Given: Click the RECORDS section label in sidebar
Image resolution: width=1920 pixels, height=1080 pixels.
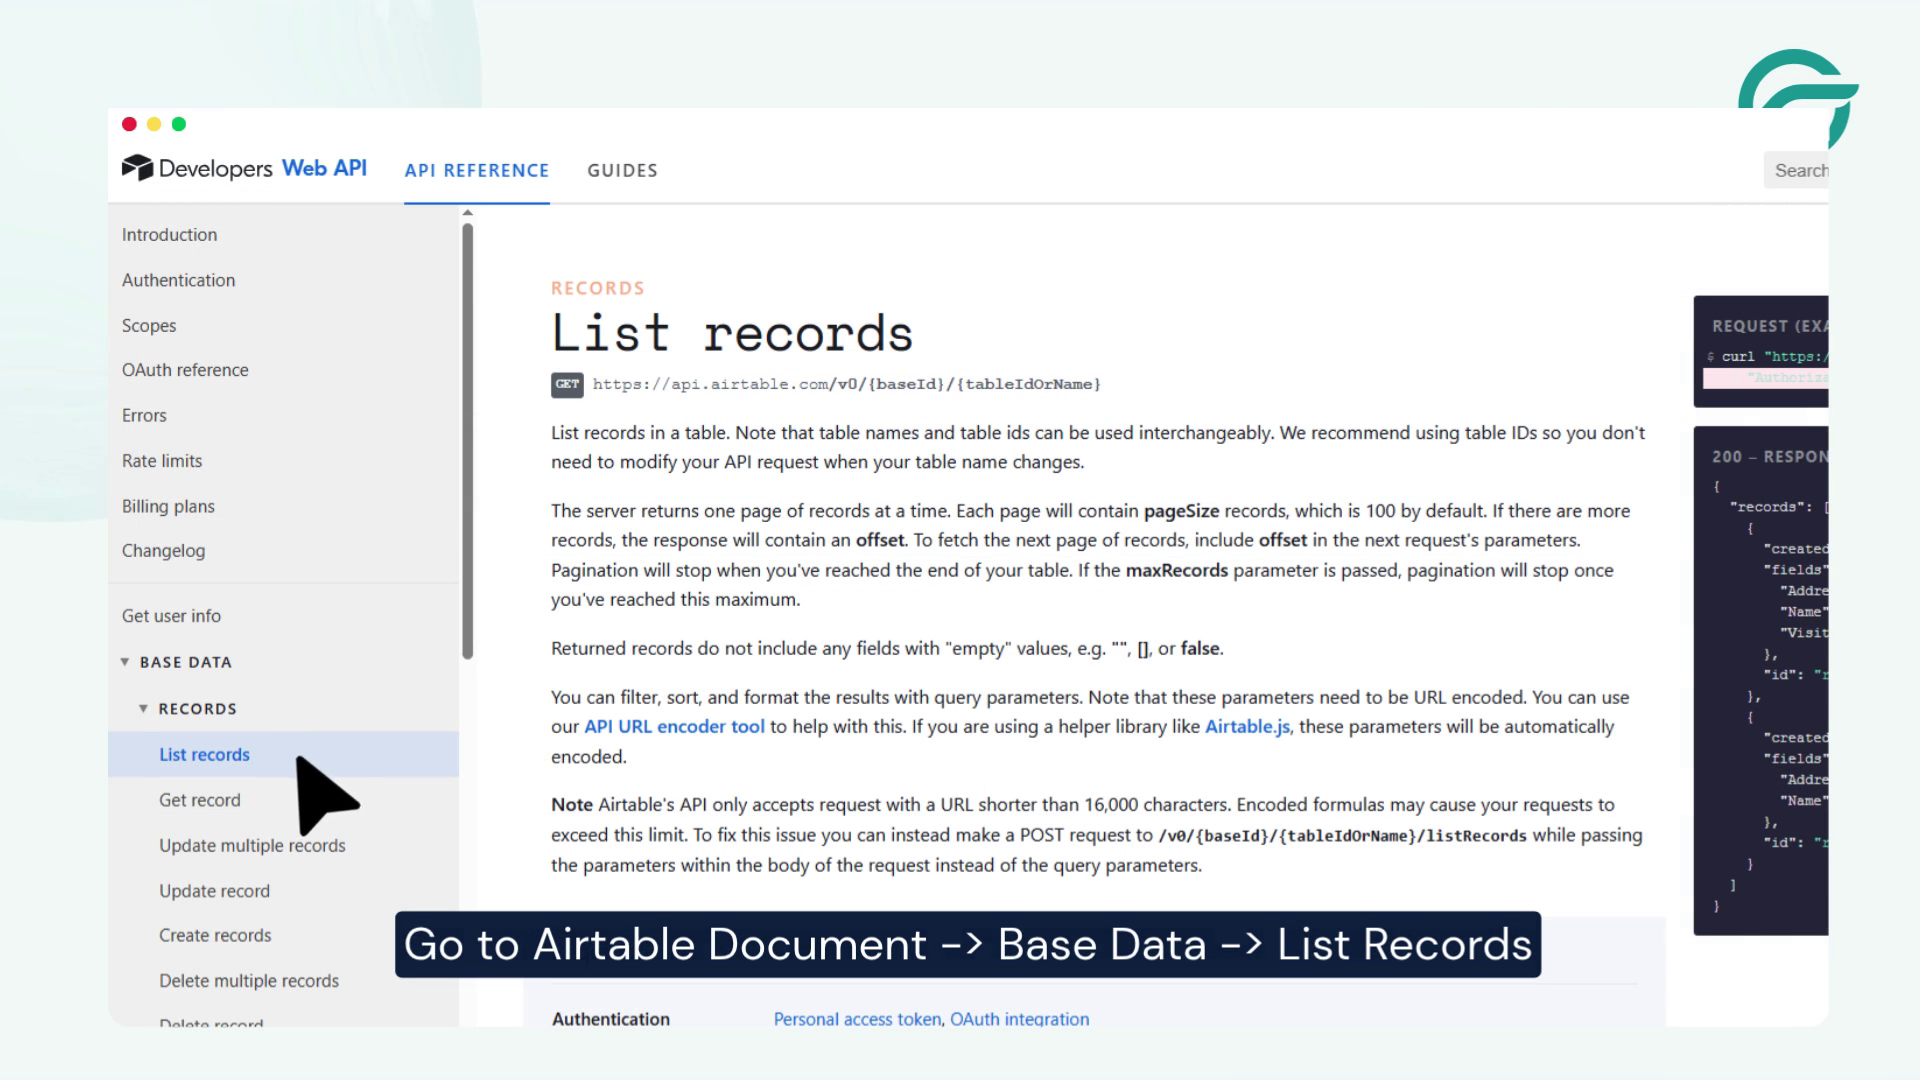Looking at the screenshot, I should [197, 708].
